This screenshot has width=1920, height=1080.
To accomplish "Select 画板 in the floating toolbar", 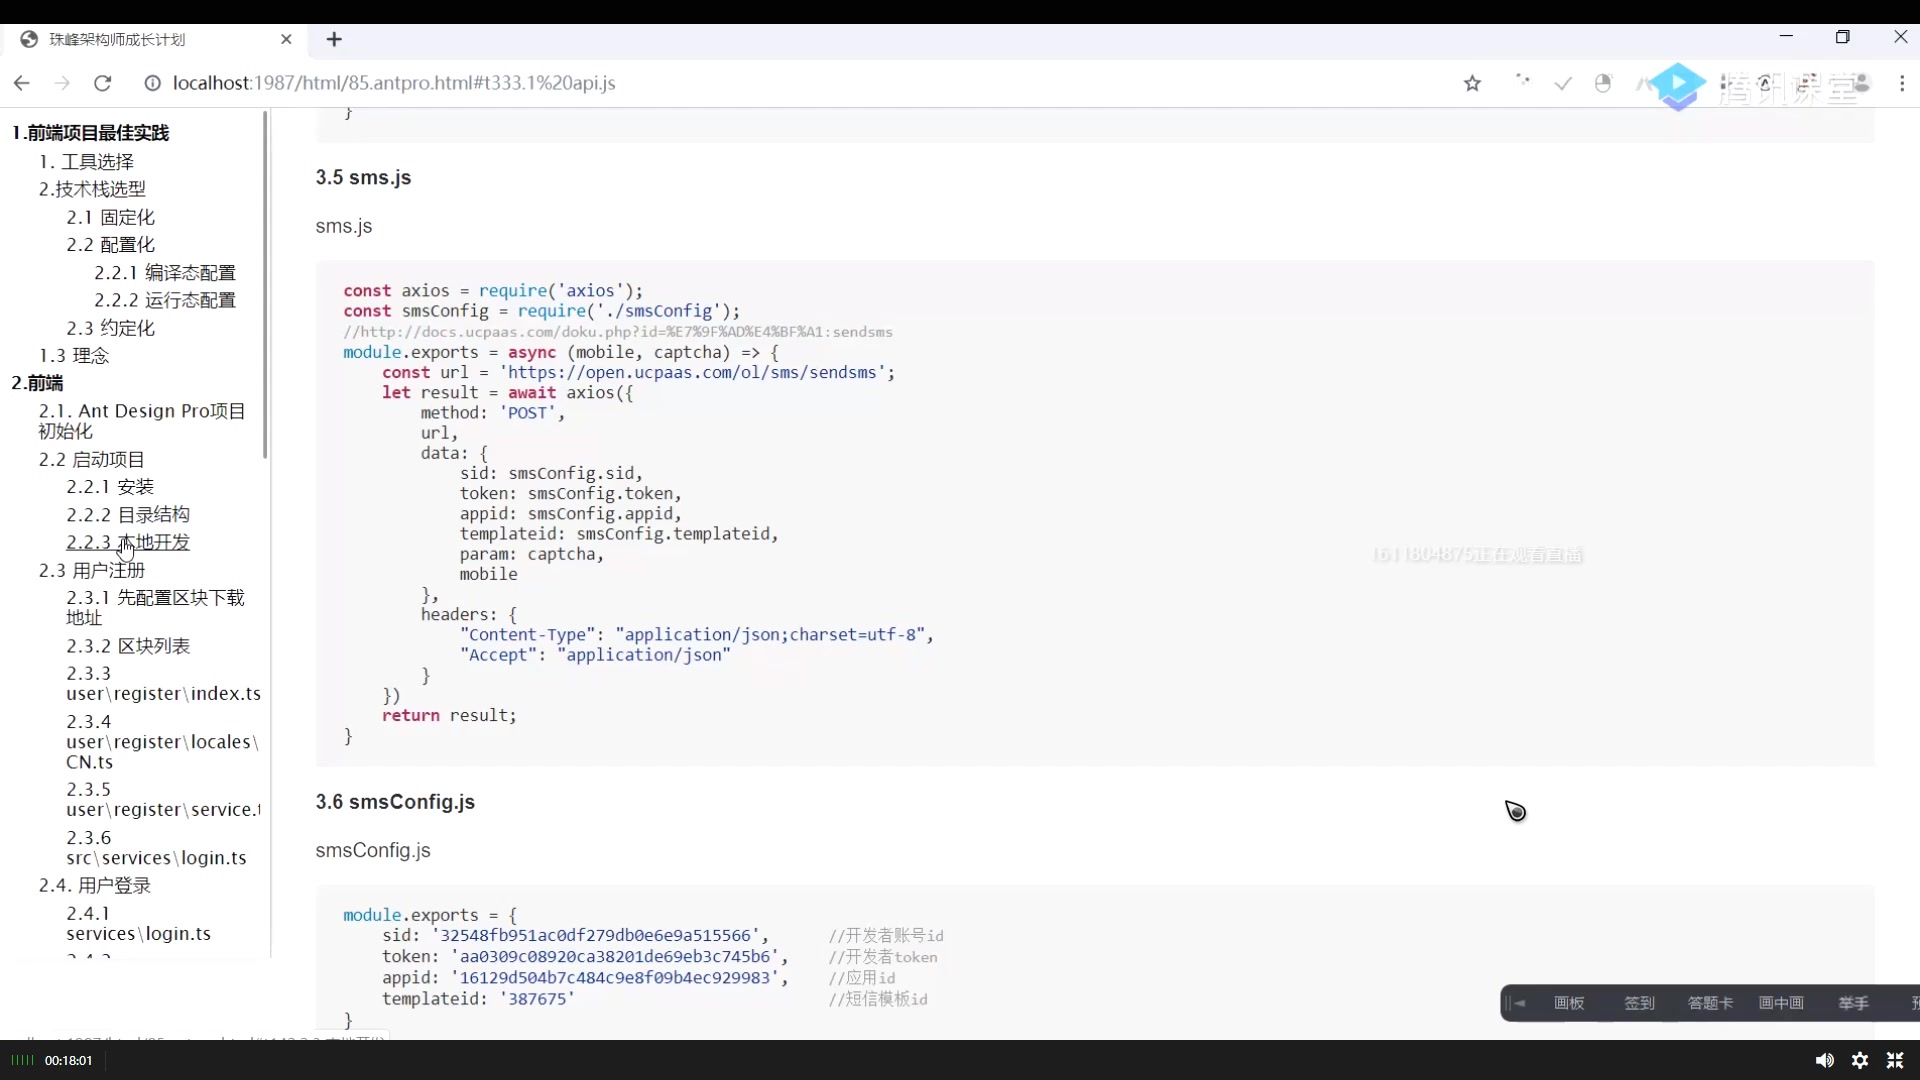I will point(1569,1003).
